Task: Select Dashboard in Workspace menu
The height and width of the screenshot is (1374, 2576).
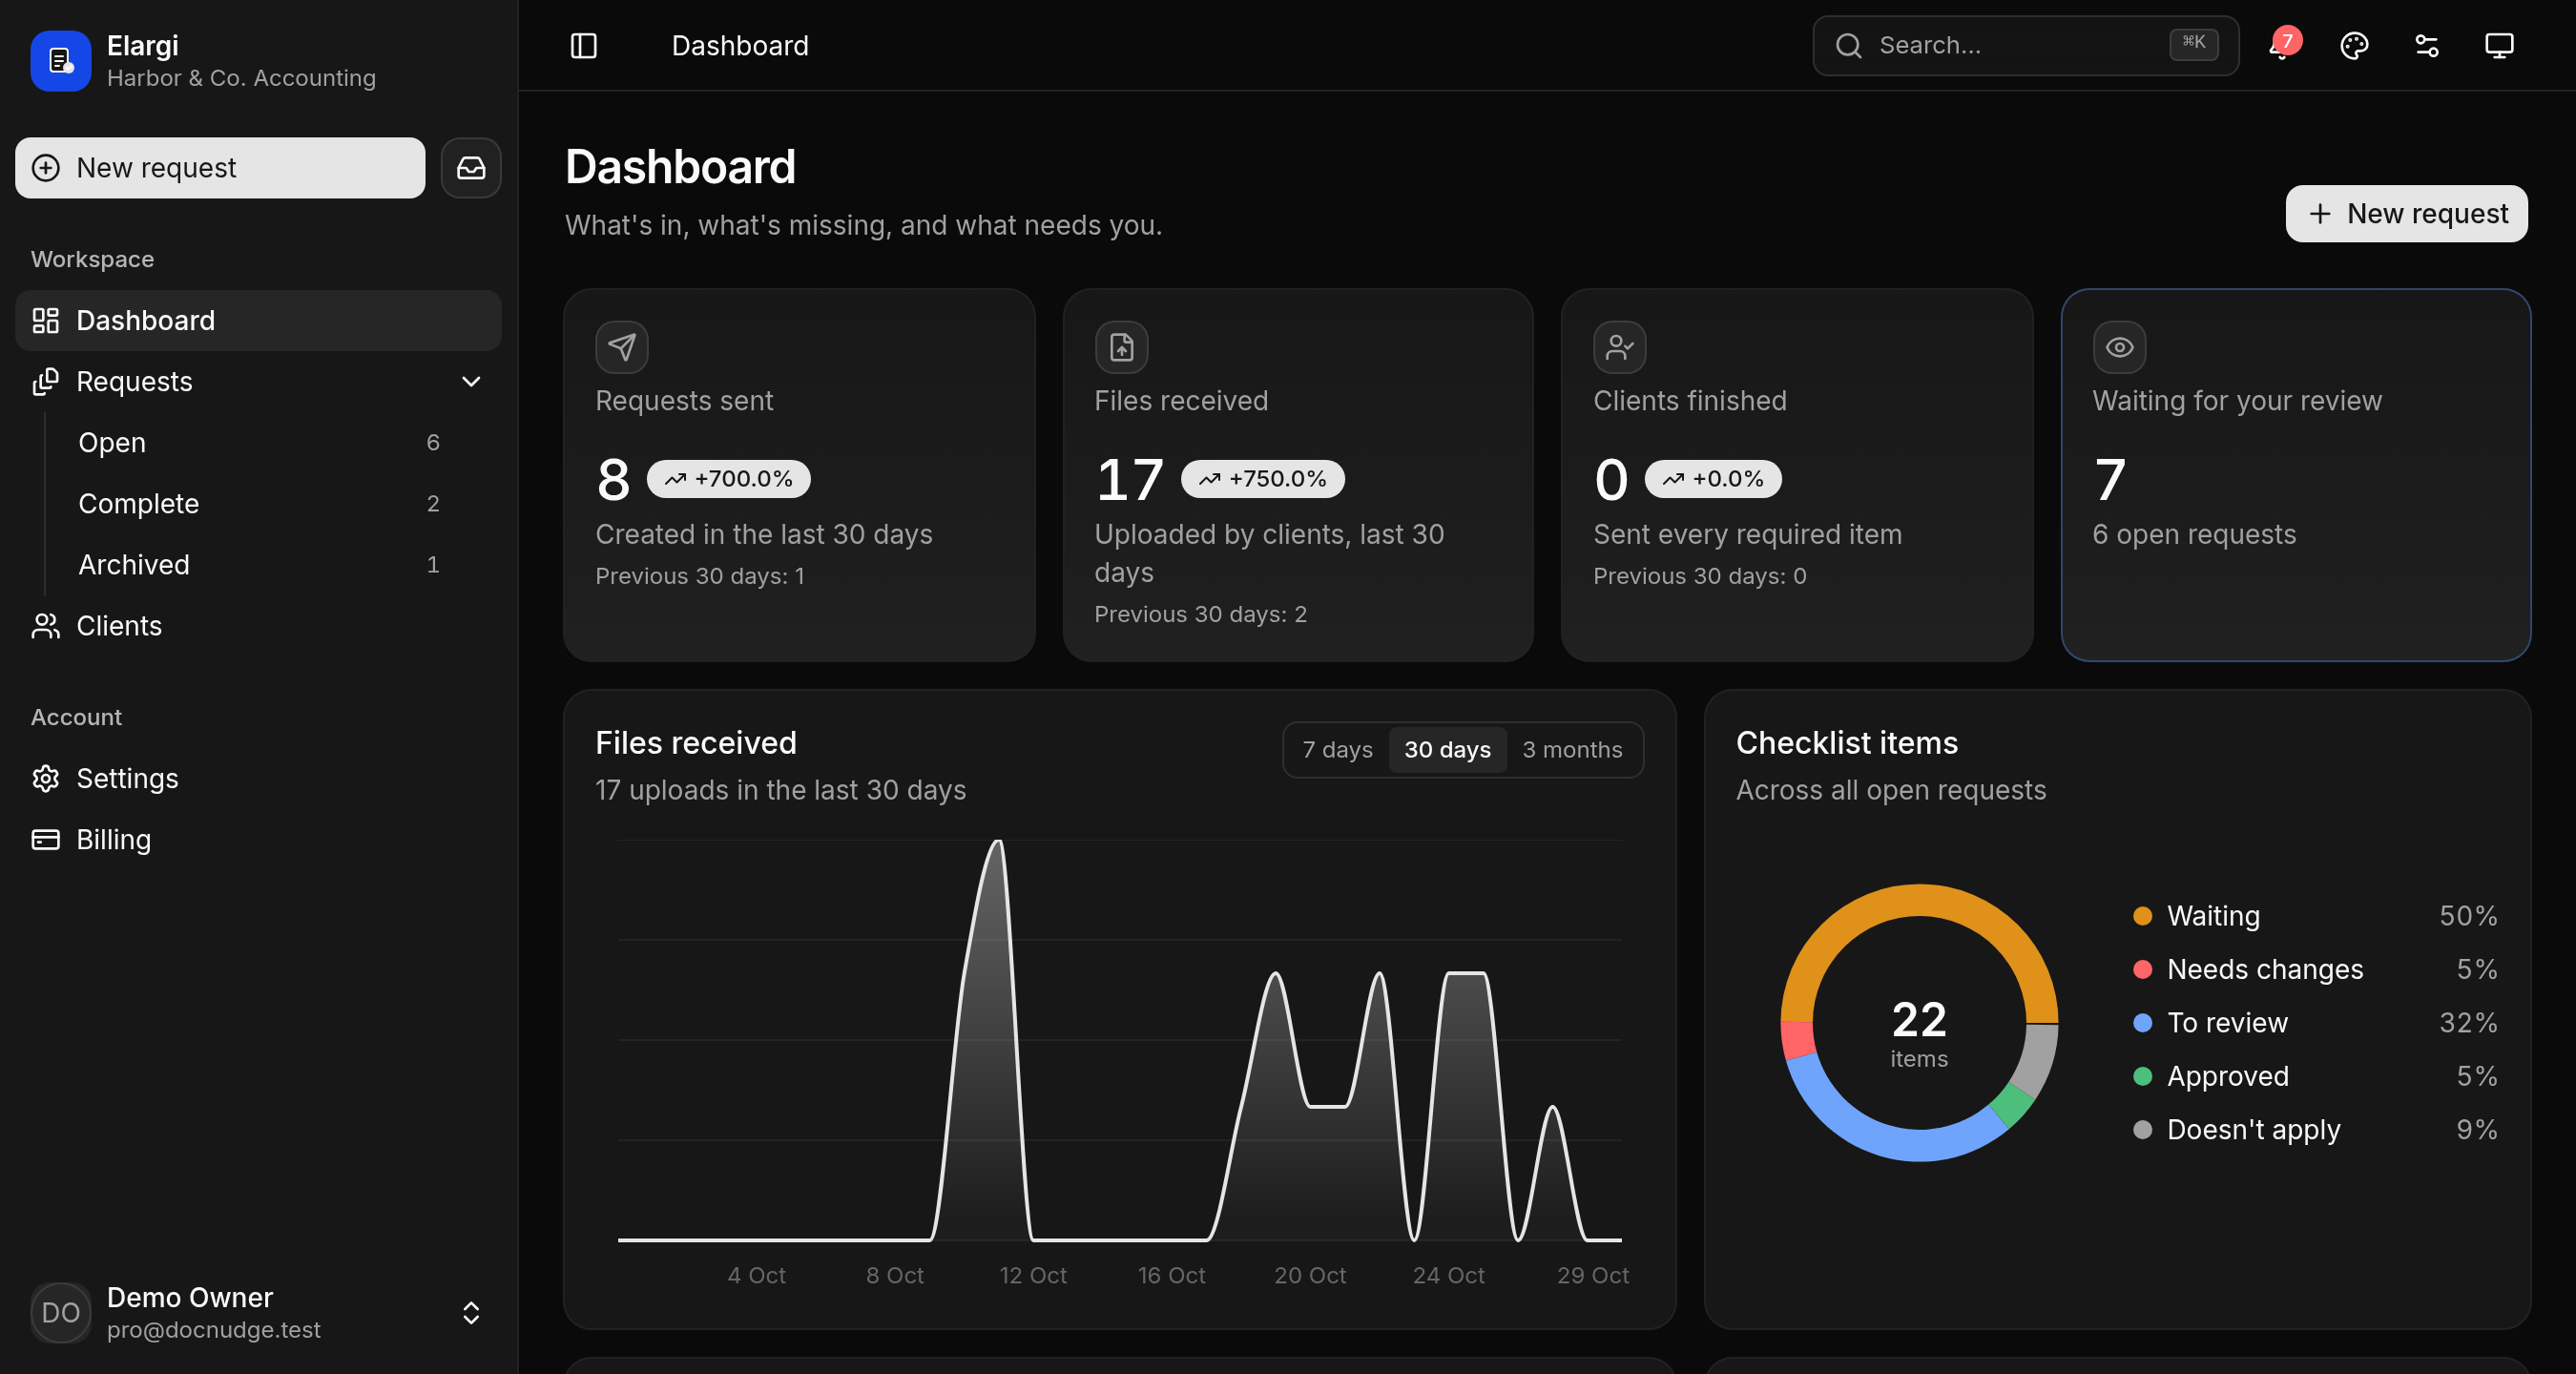Action: 259,320
